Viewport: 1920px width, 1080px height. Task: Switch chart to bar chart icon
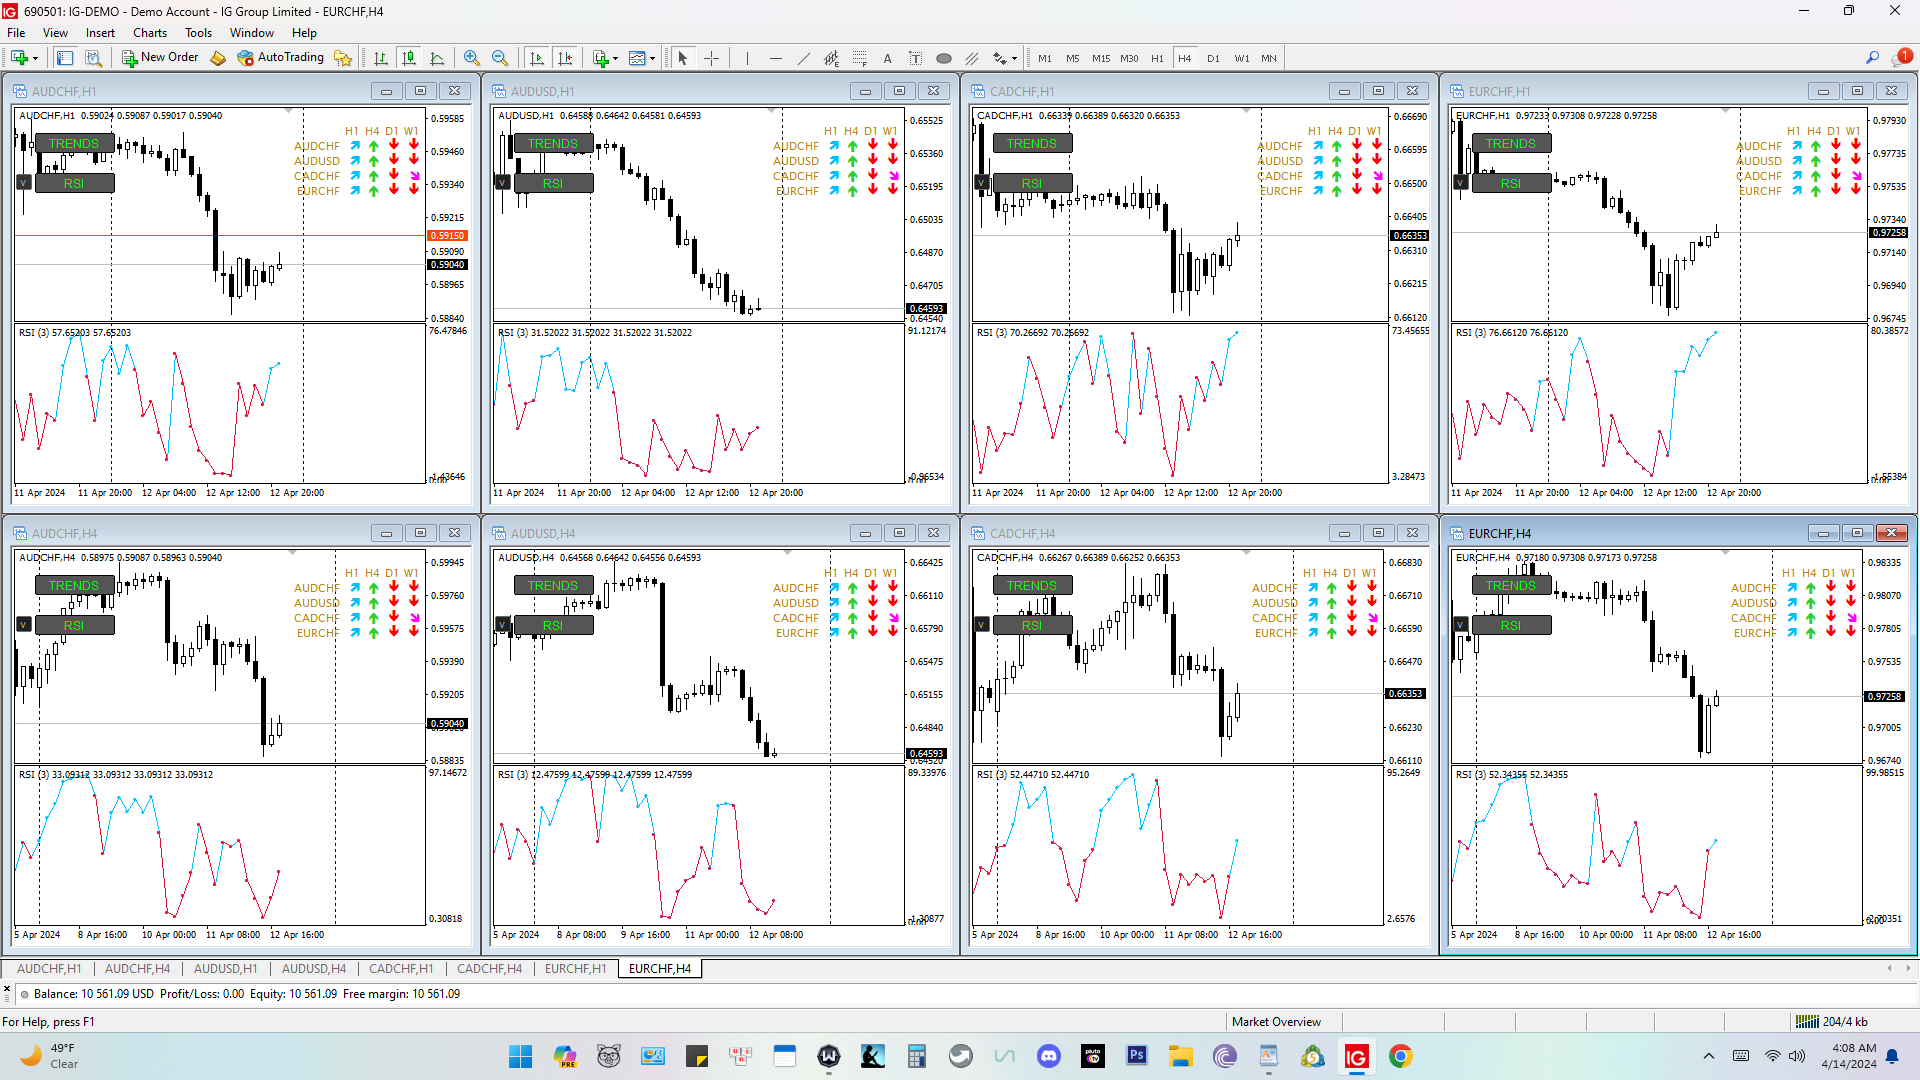[380, 58]
